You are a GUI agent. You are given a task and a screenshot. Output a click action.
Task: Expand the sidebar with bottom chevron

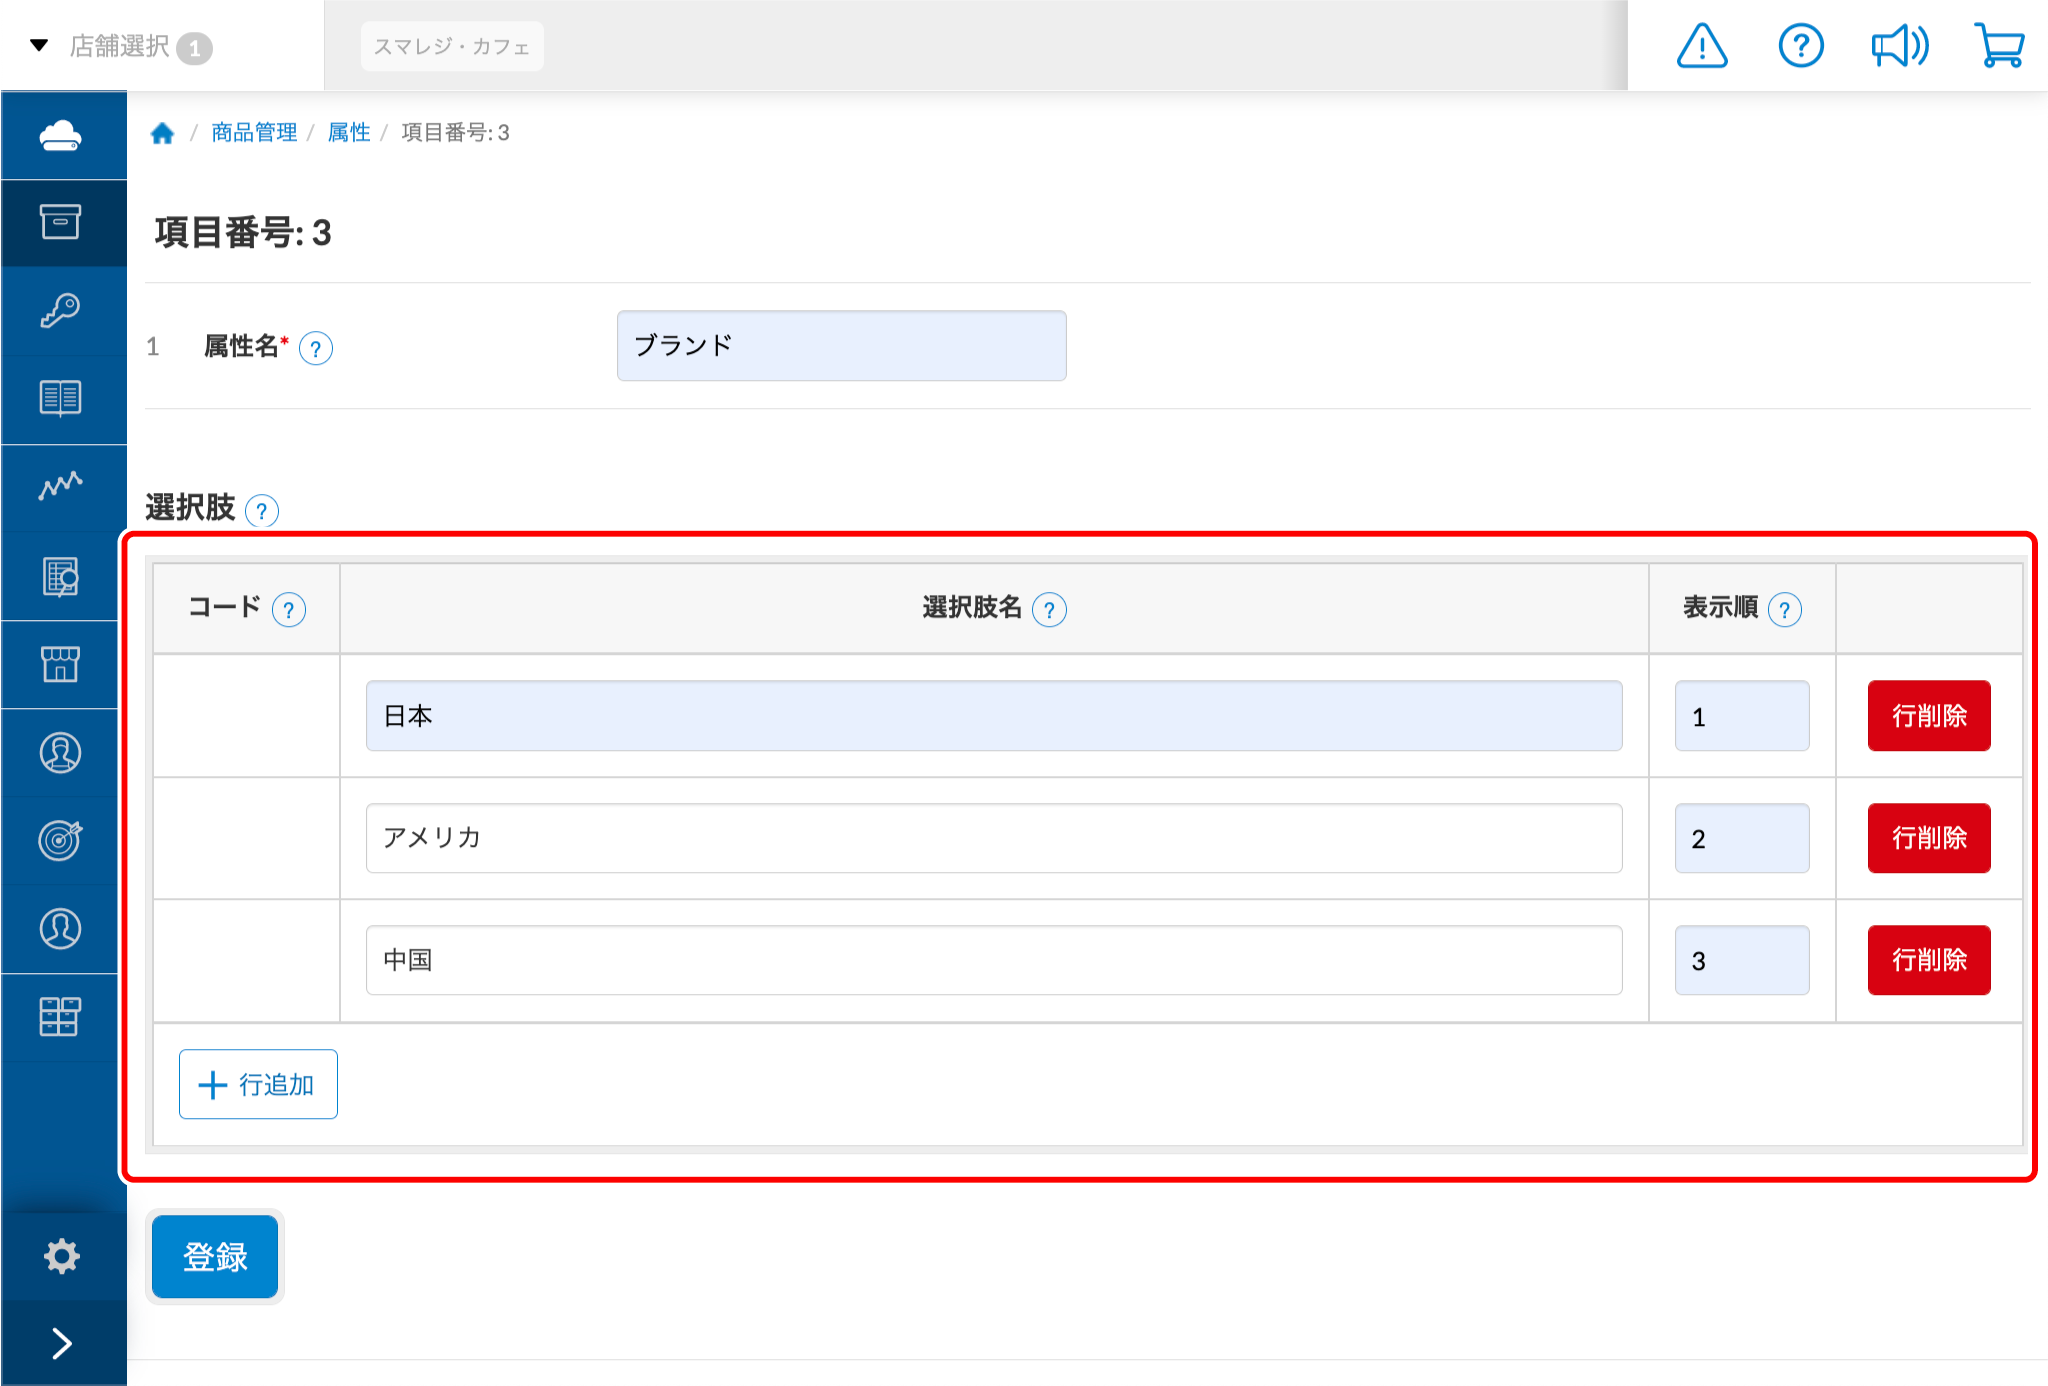pyautogui.click(x=61, y=1343)
